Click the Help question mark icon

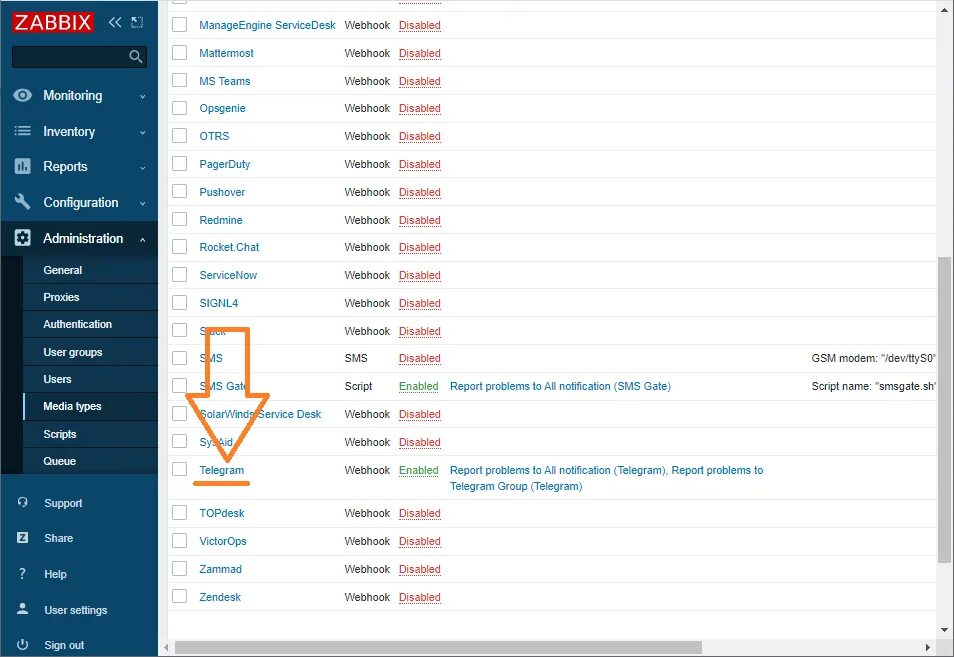23,574
